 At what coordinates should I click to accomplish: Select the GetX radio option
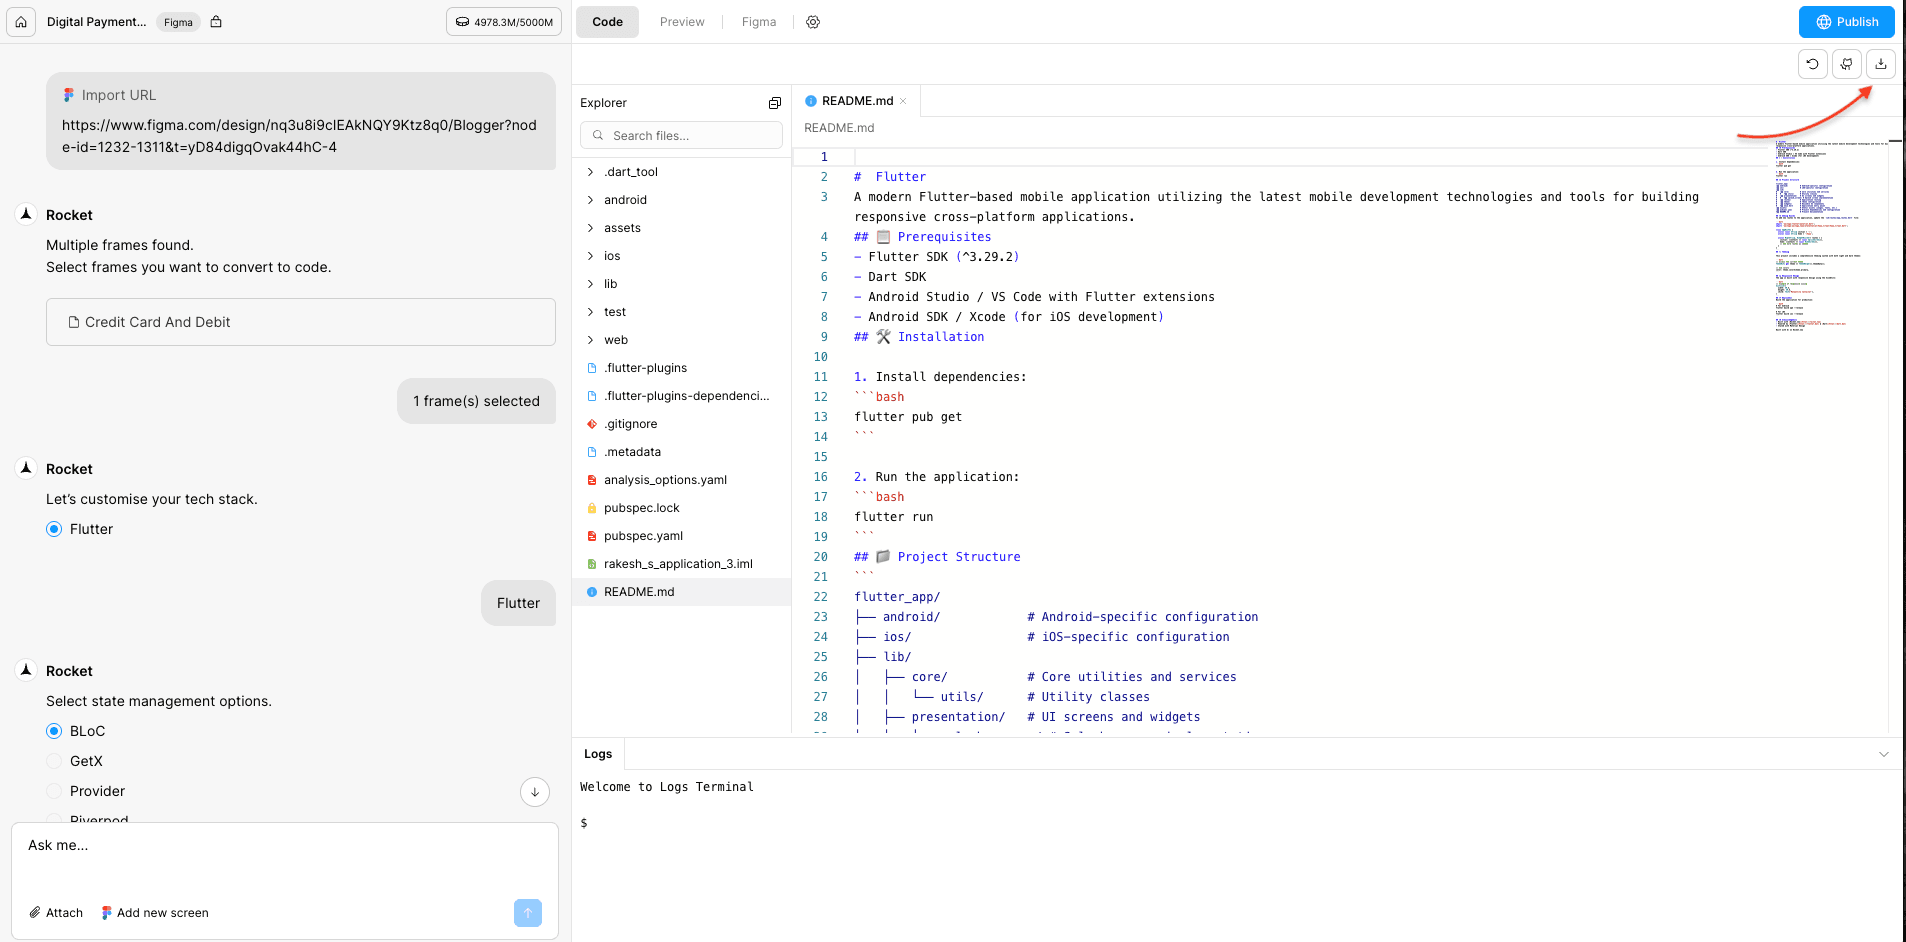[x=54, y=761]
